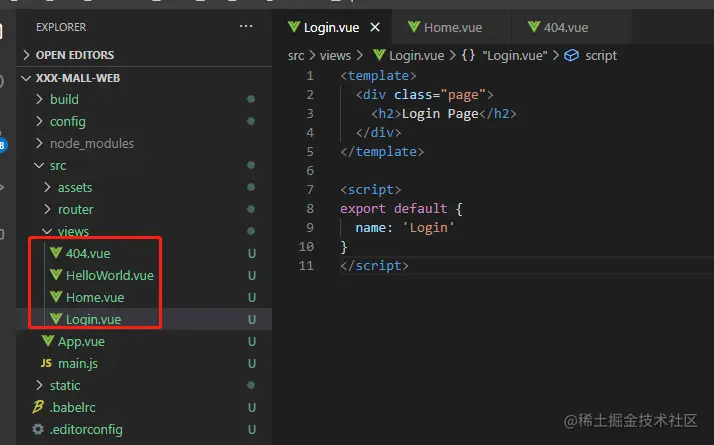Click the gear icon beside .editorconfig

coord(38,429)
